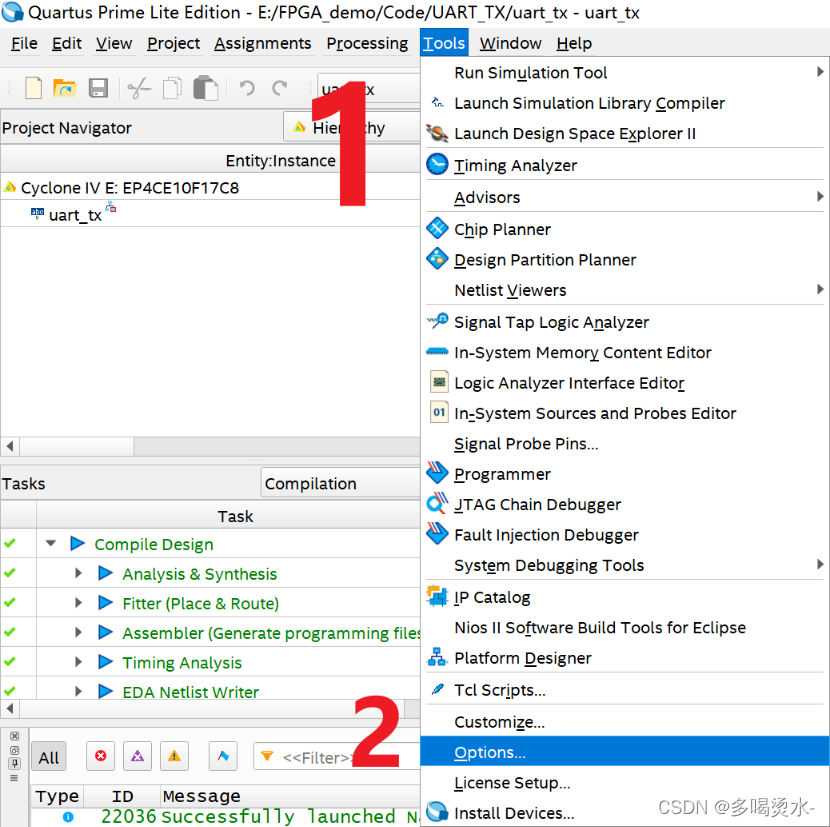Select Customize... menu entry
The image size is (830, 827).
[x=626, y=722]
